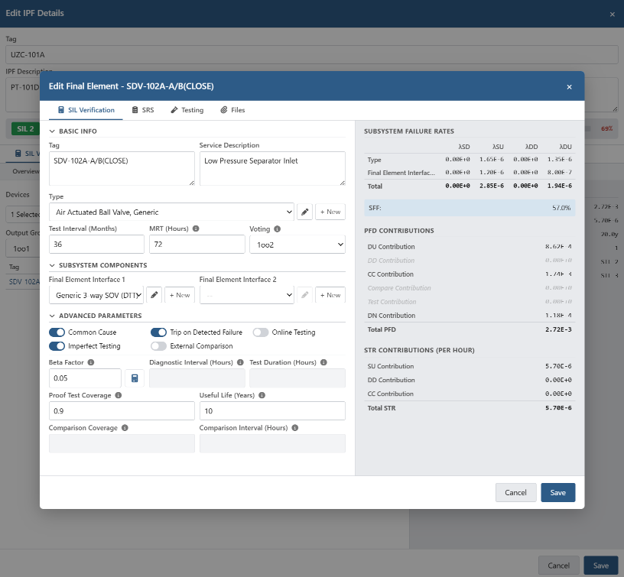Click the MRT (Hours) field showing 72
The height and width of the screenshot is (577, 624).
tap(197, 244)
